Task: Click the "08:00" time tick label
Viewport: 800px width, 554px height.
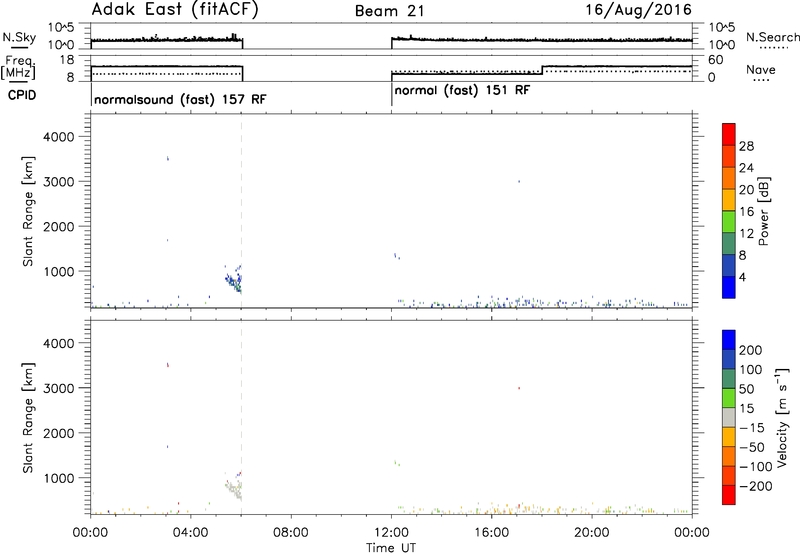Action: [x=291, y=533]
